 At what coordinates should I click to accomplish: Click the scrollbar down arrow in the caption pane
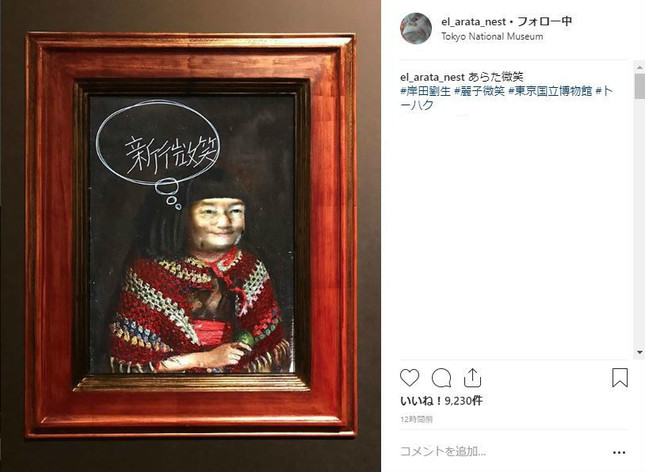tap(640, 352)
